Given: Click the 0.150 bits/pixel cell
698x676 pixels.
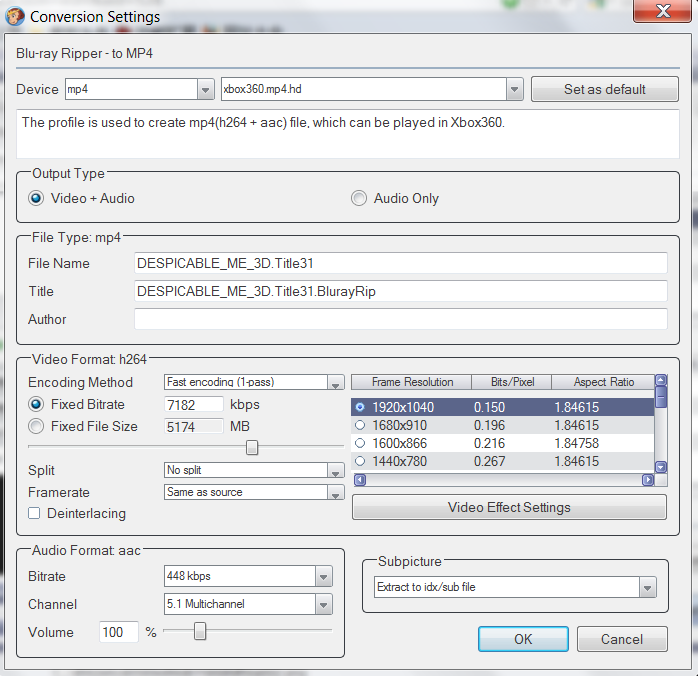Looking at the screenshot, I should [x=489, y=407].
